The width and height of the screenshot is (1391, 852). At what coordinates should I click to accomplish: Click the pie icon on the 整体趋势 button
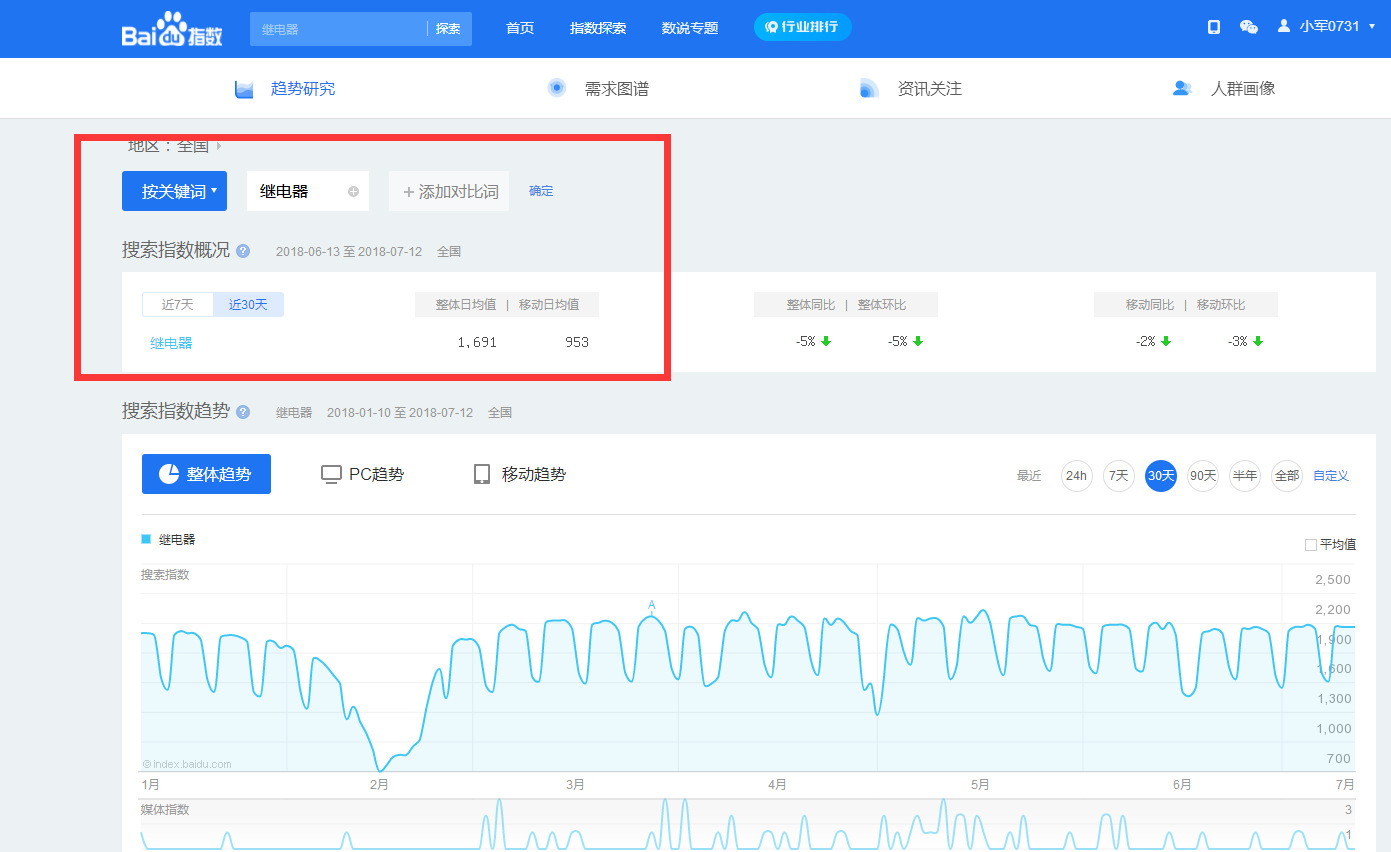[169, 474]
